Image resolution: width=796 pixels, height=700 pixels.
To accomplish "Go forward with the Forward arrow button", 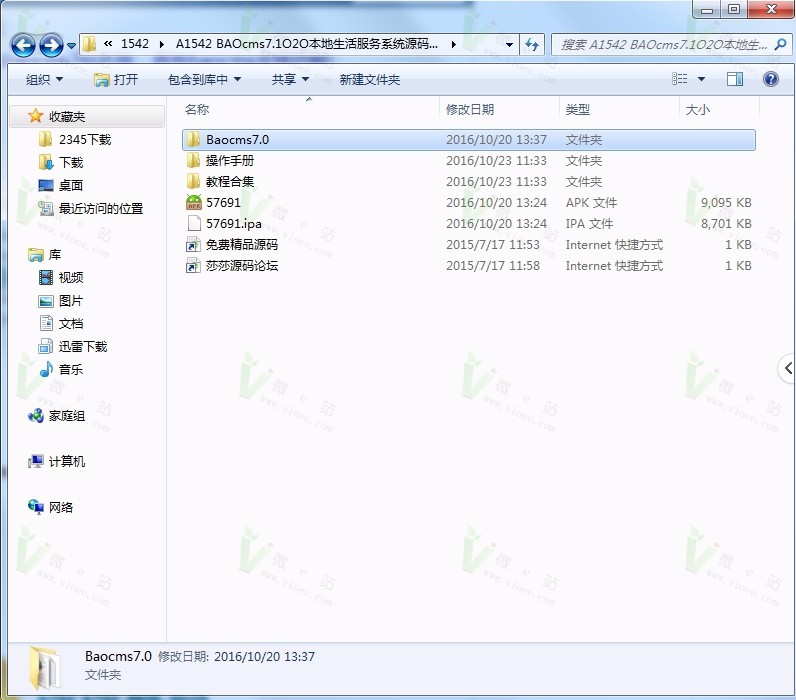I will coord(51,45).
